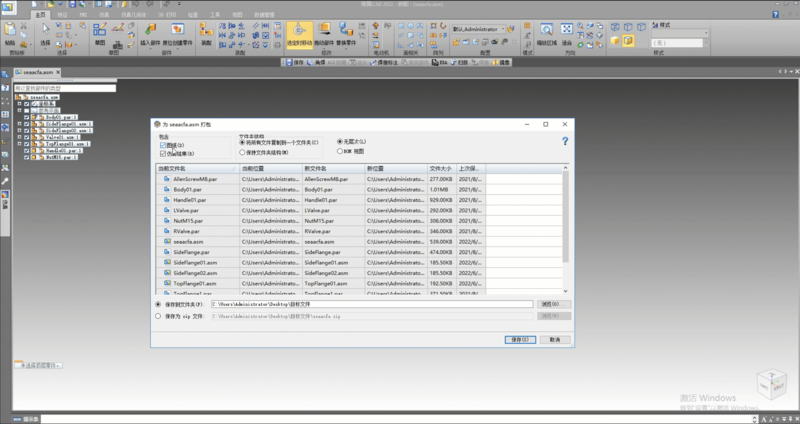The height and width of the screenshot is (424, 800).
Task: Expand the TopFlange01.asm tree node
Action: (19, 143)
